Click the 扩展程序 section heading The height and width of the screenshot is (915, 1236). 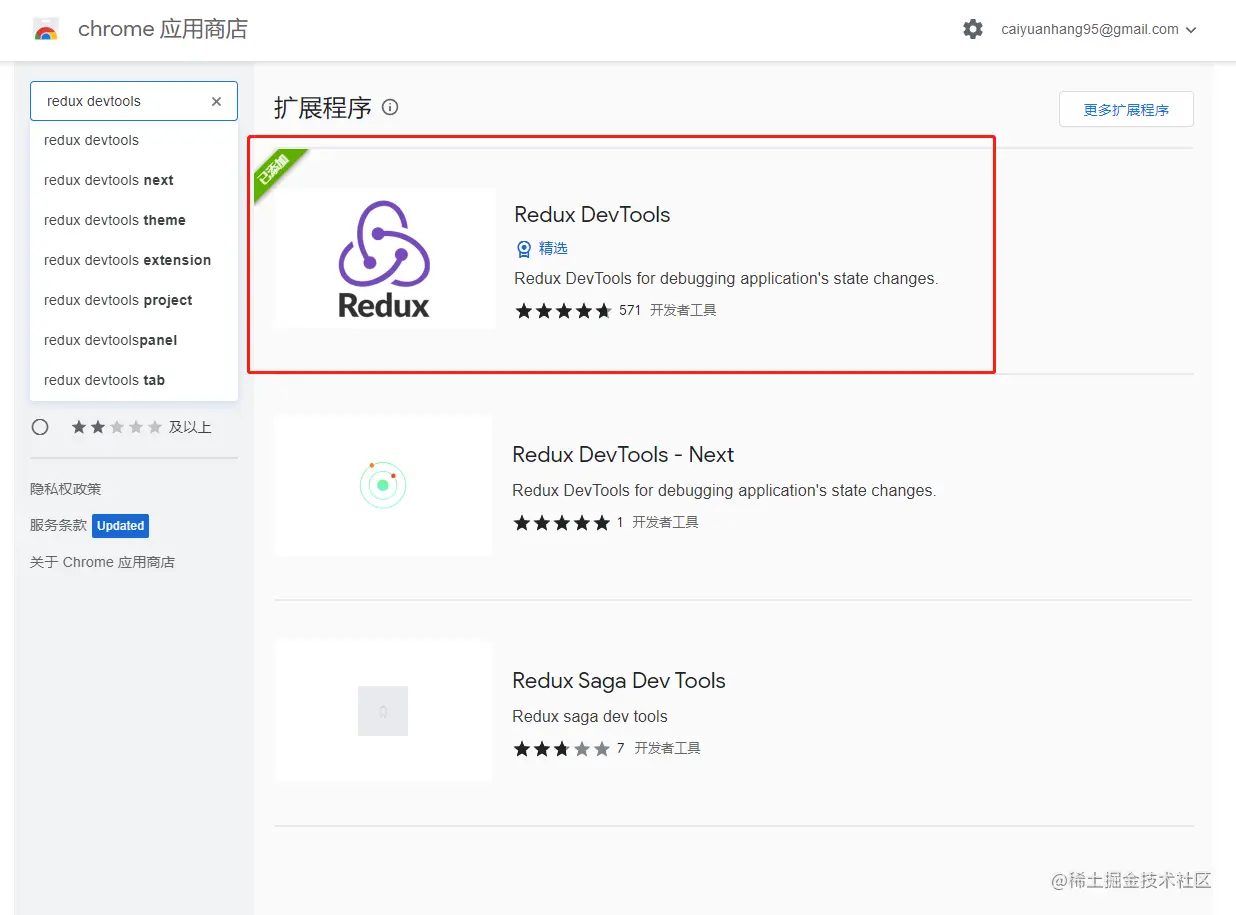(x=323, y=107)
